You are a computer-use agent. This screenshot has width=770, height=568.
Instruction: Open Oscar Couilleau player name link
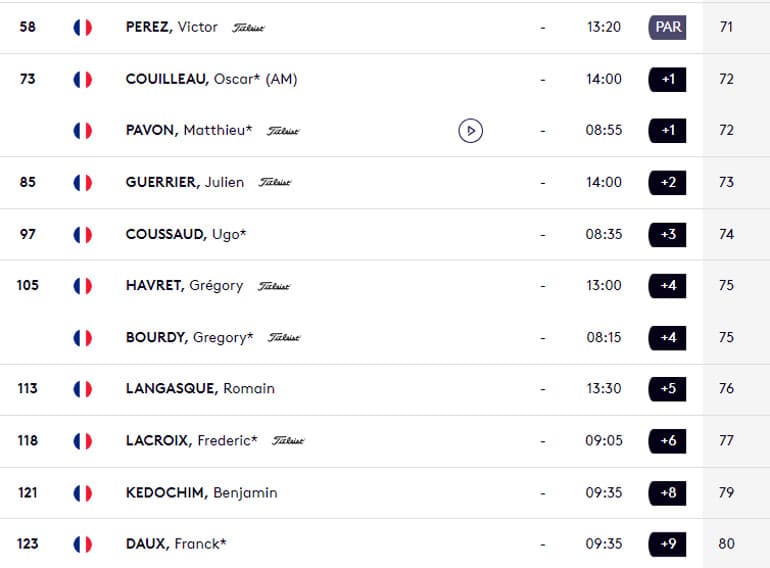(x=212, y=79)
